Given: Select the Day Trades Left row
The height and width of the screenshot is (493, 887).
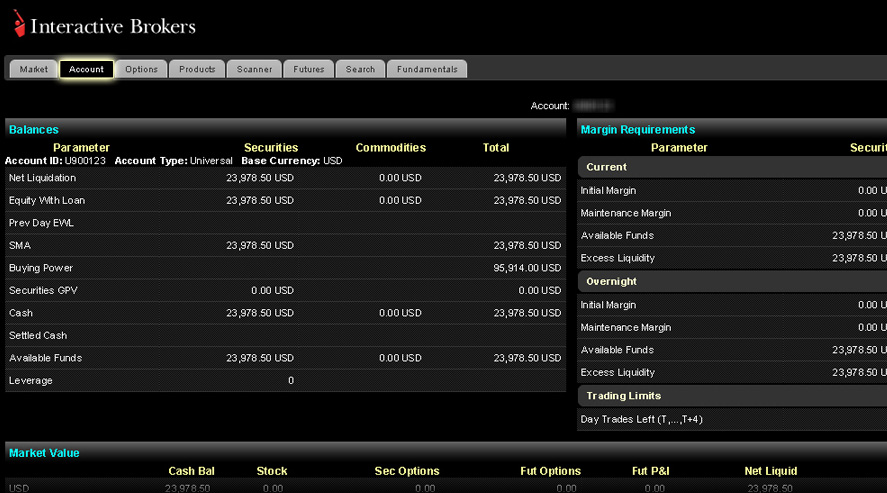Looking at the screenshot, I should point(732,420).
